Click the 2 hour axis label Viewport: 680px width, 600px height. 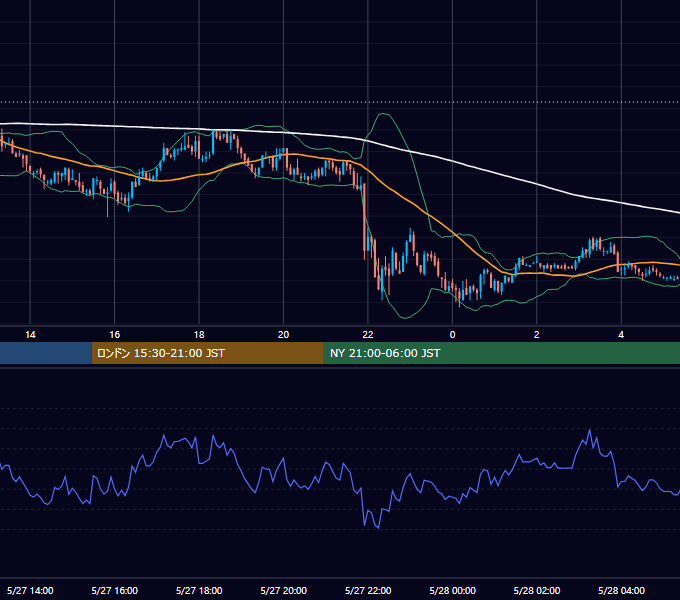point(536,335)
